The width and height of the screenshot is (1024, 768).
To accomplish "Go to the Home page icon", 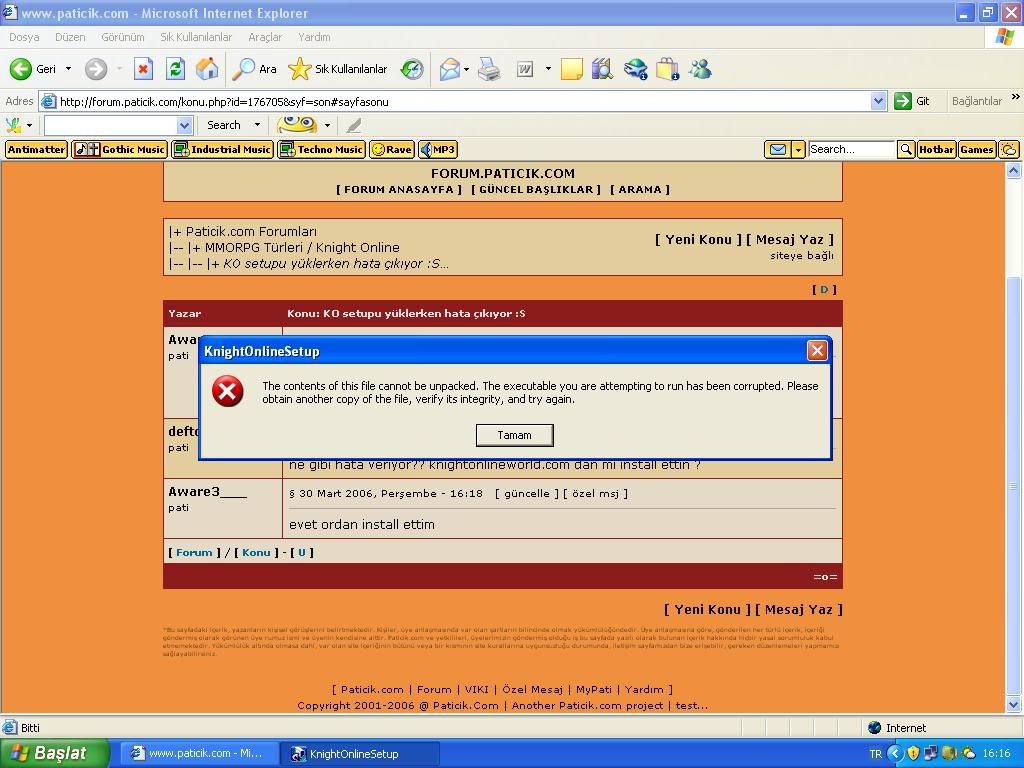I will click(207, 69).
